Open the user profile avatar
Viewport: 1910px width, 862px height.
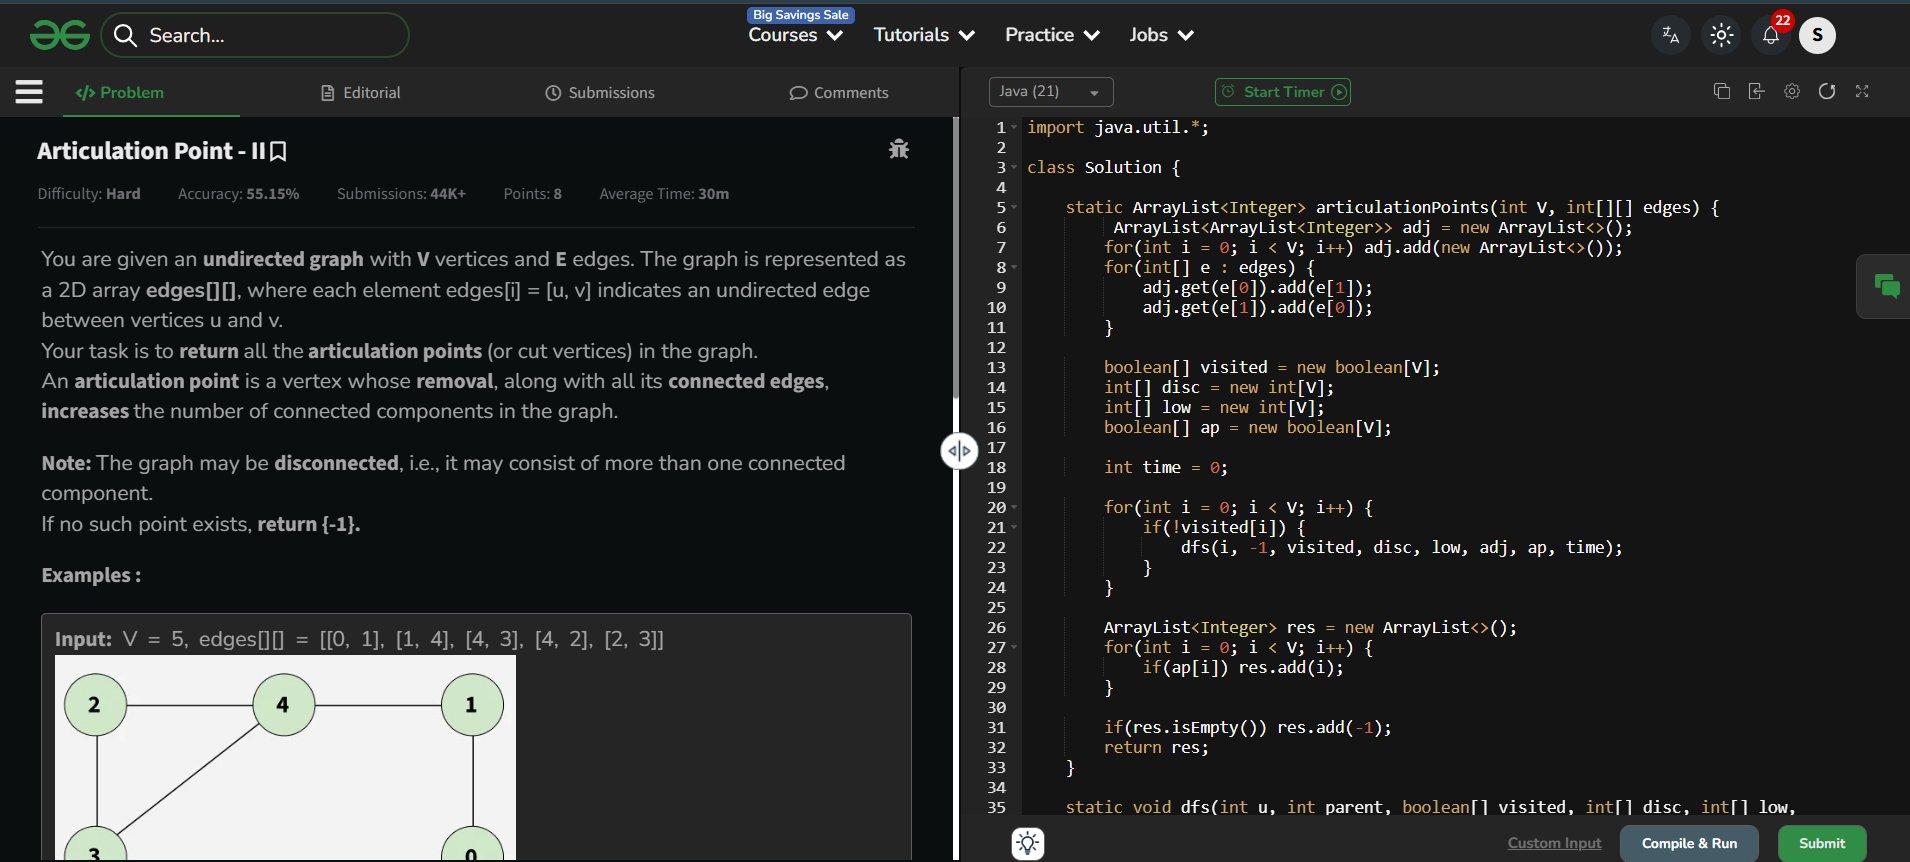1817,35
